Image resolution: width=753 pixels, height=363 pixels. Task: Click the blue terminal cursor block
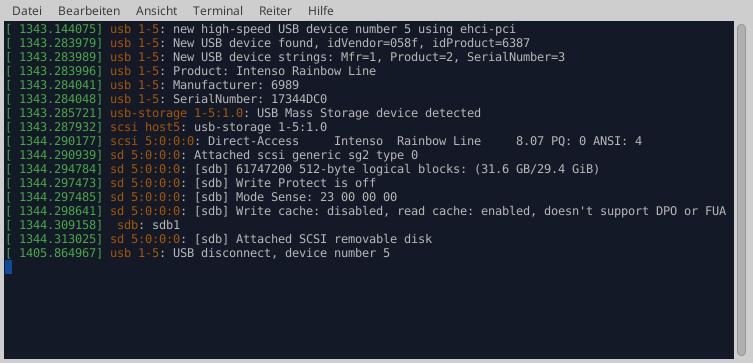point(9,267)
